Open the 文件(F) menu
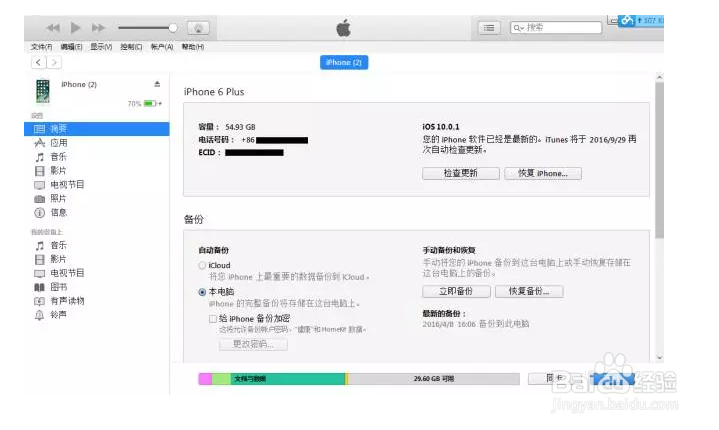The width and height of the screenshot is (719, 430). pos(41,47)
